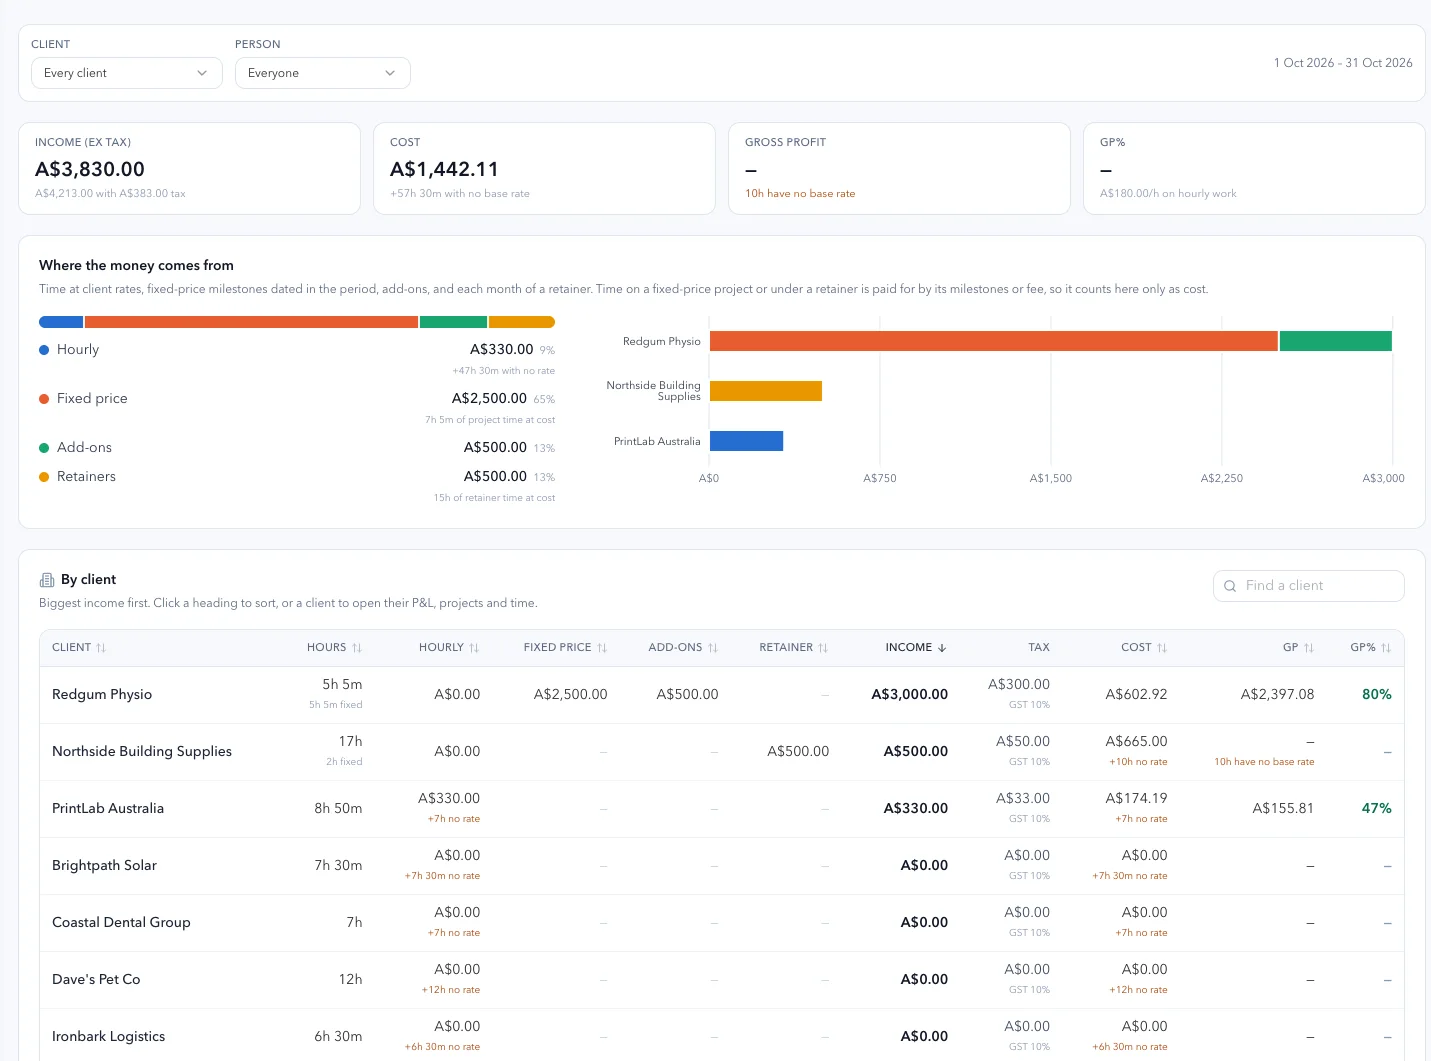Viewport: 1431px width, 1061px height.
Task: Expand the Everyone person dropdown
Action: point(322,73)
